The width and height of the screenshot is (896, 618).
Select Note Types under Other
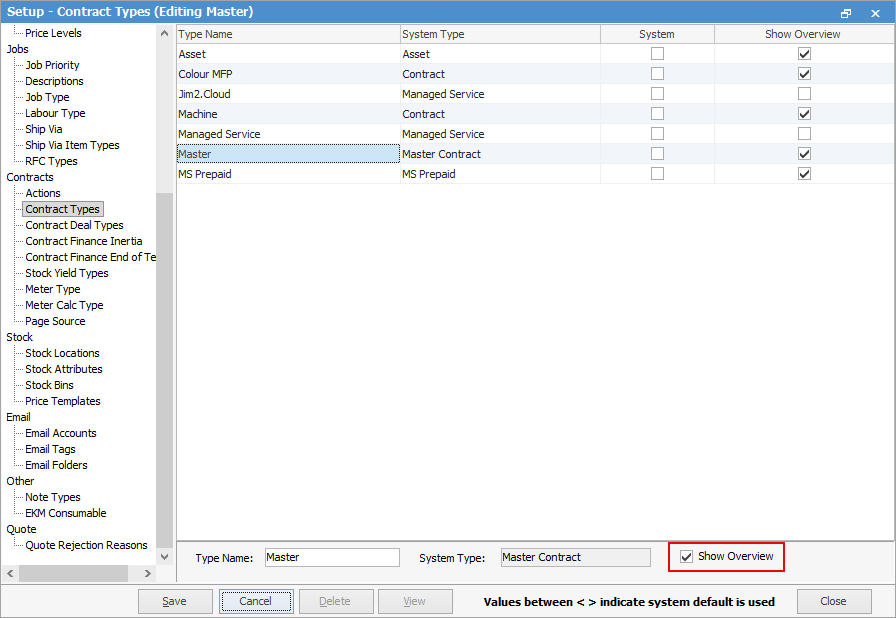click(53, 497)
